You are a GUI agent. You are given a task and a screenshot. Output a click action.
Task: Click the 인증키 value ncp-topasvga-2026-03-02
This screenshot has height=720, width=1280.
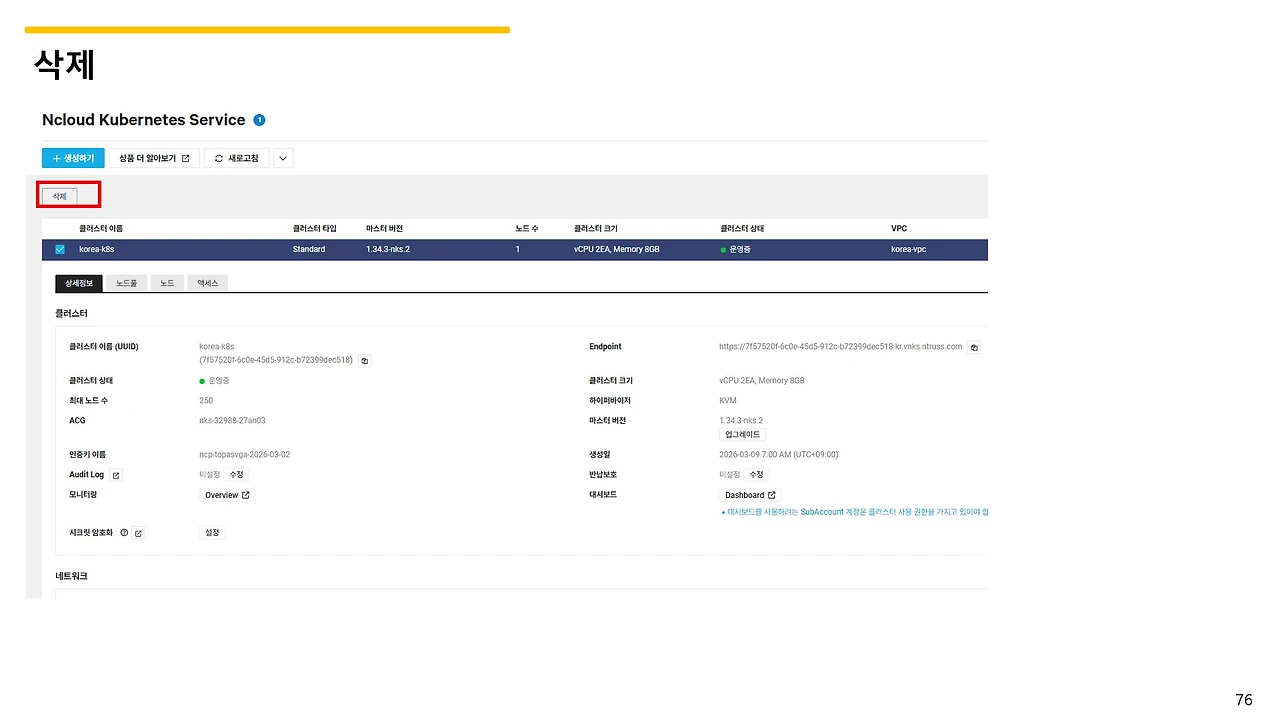(244, 455)
